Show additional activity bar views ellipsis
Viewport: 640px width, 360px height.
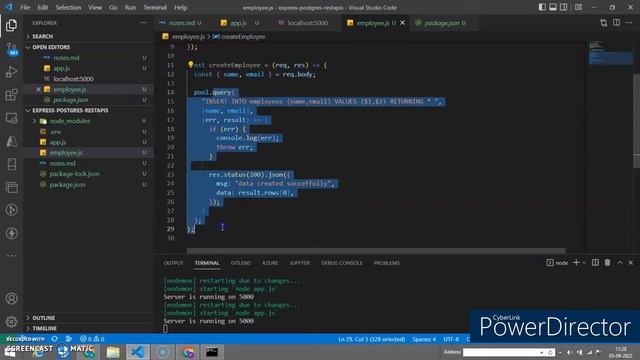11,256
